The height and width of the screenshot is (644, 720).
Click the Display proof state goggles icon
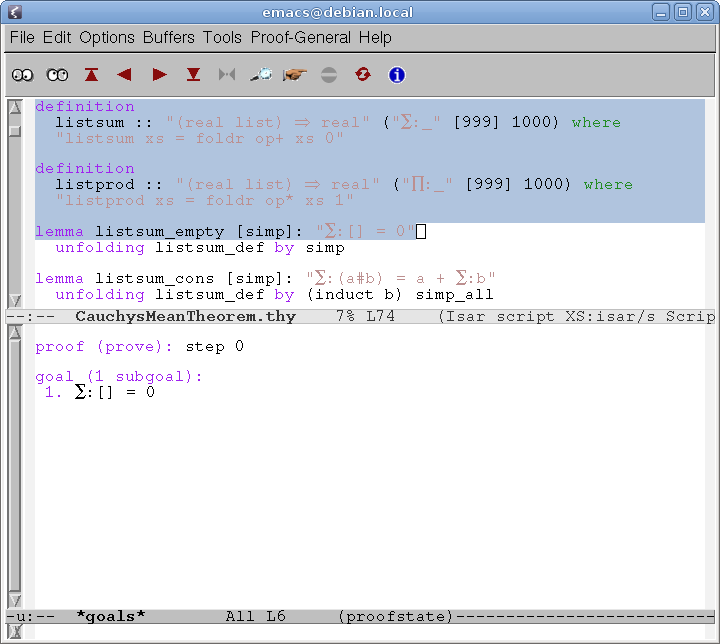coord(23,75)
